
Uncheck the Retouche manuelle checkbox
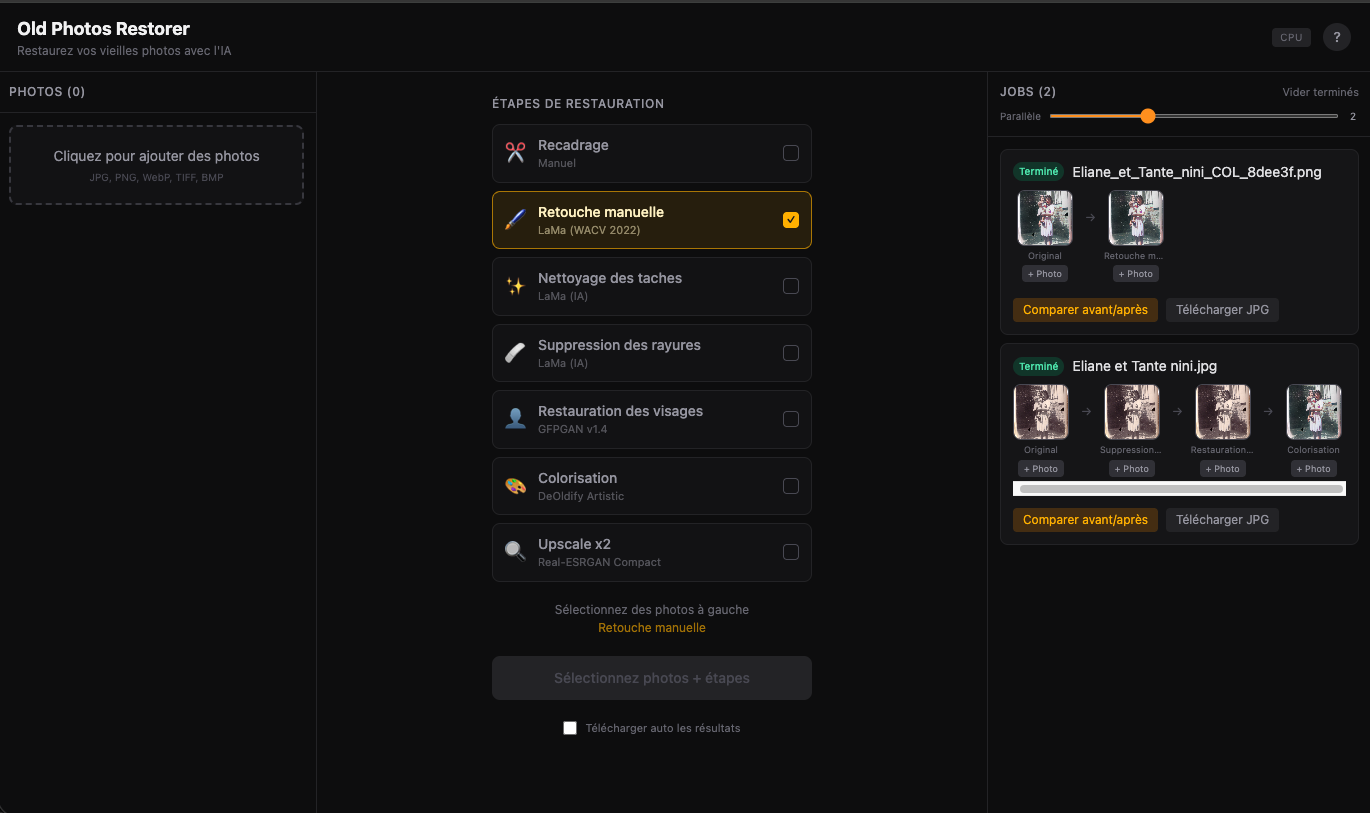coord(790,220)
